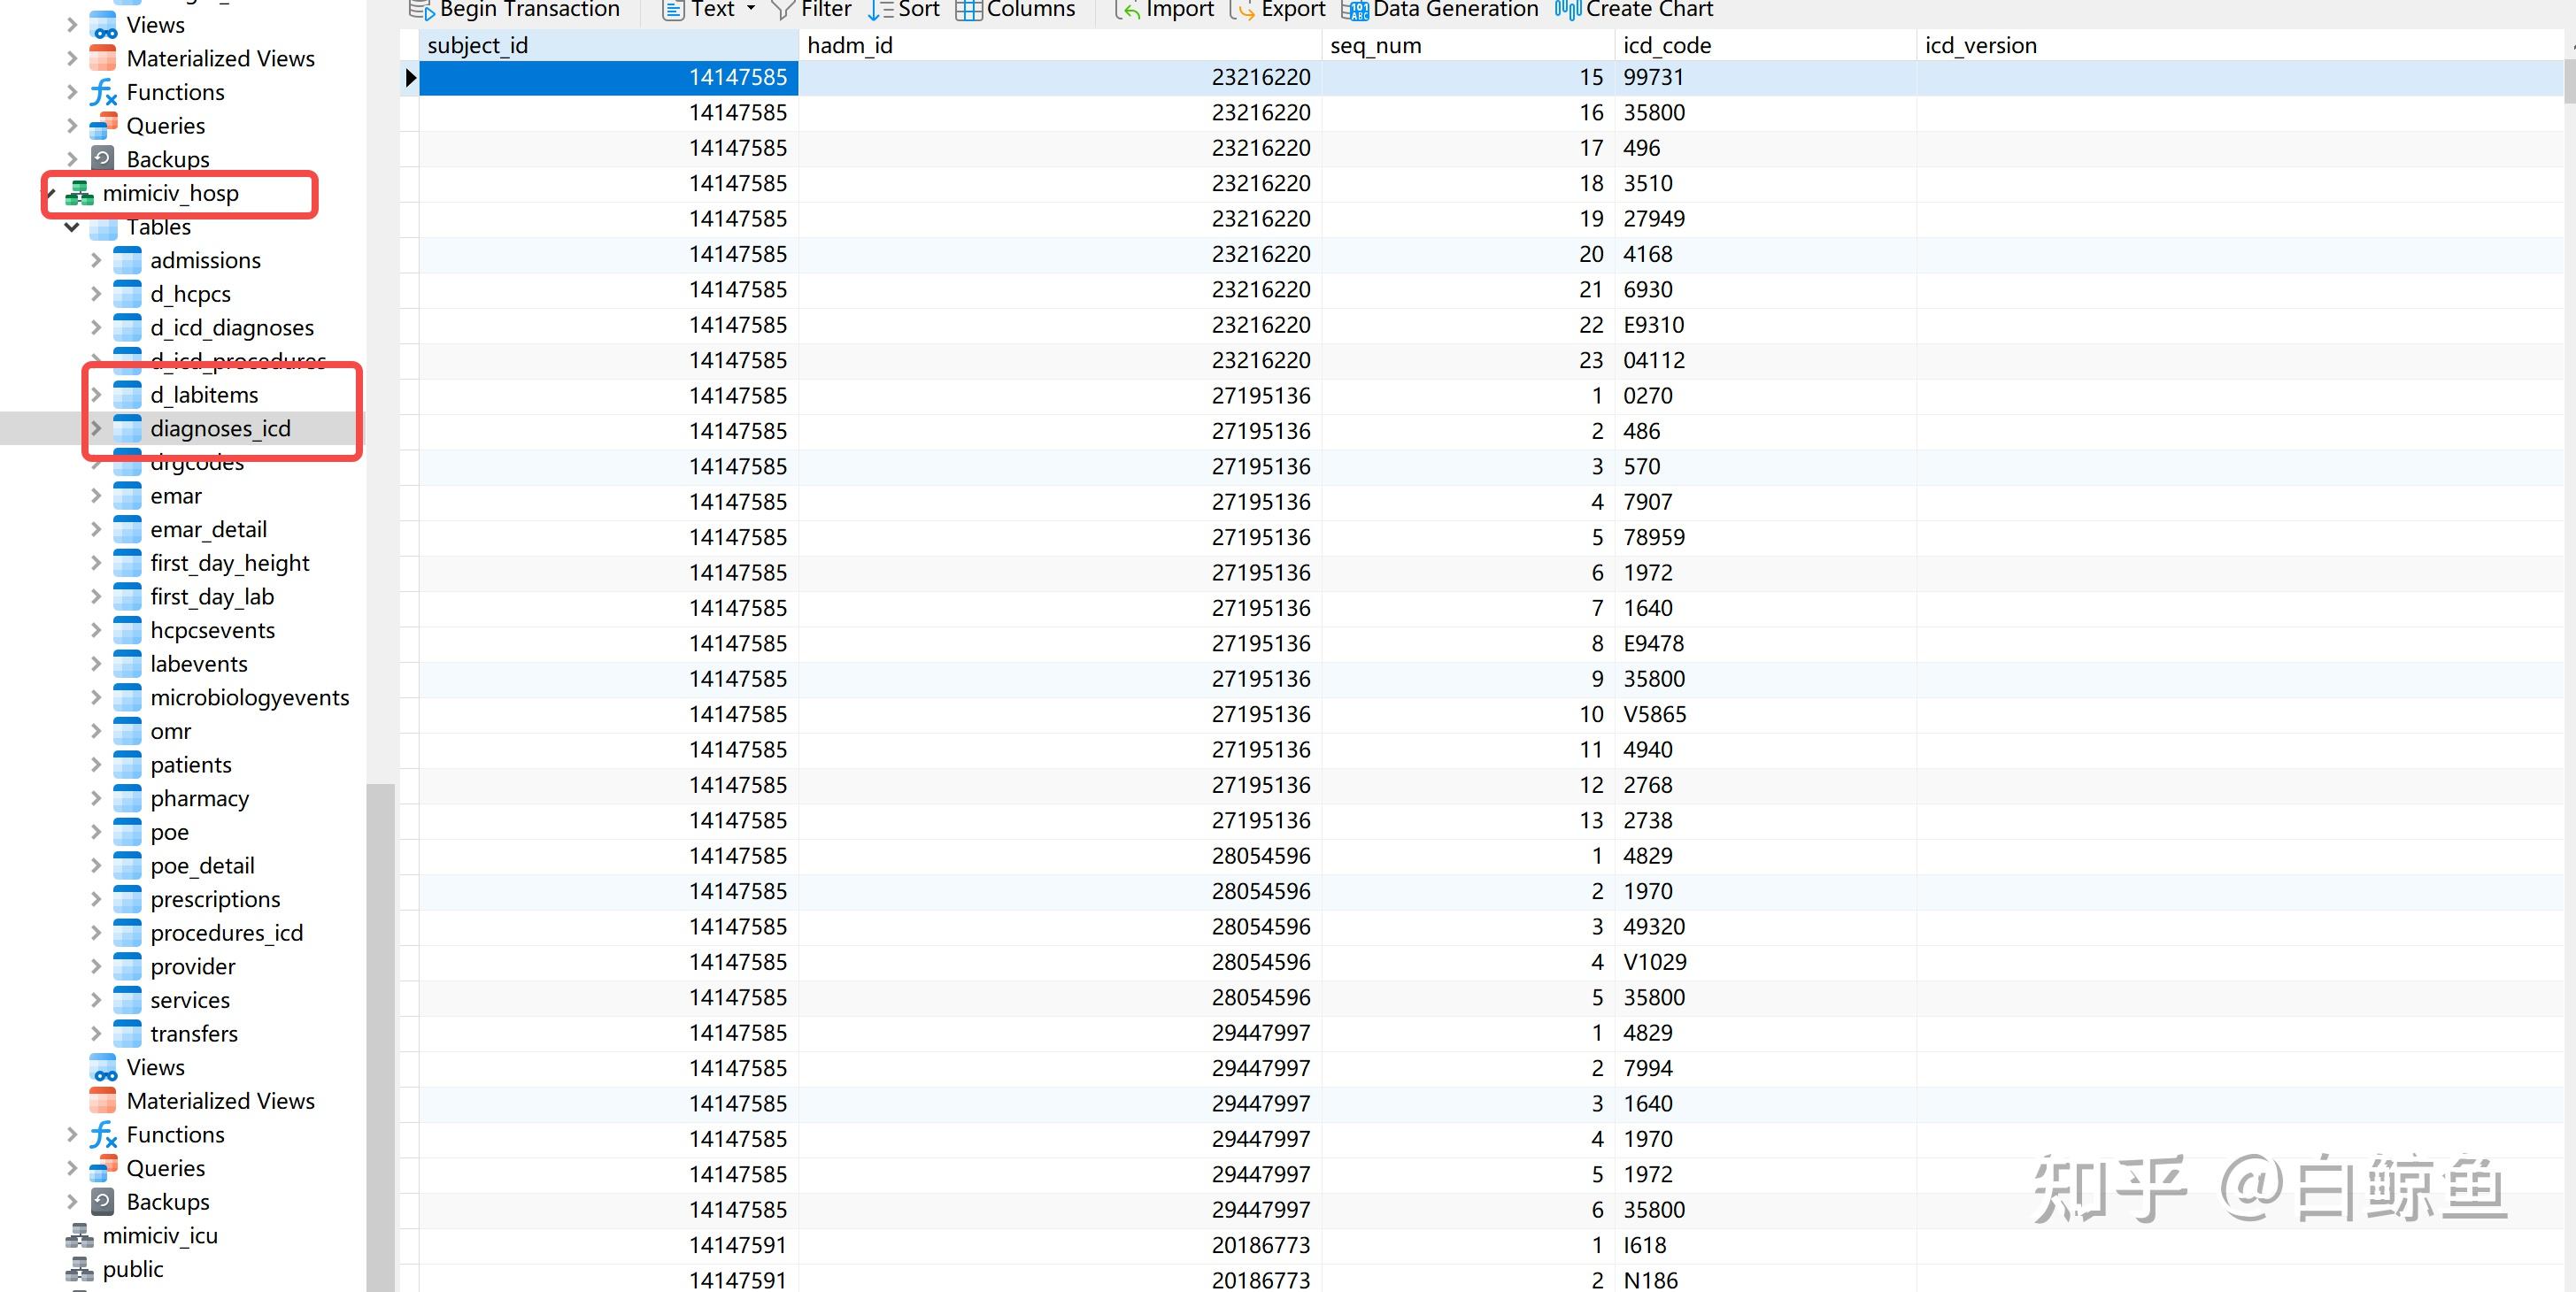This screenshot has width=2576, height=1292.
Task: Select the public schema node
Action: pos(132,1269)
